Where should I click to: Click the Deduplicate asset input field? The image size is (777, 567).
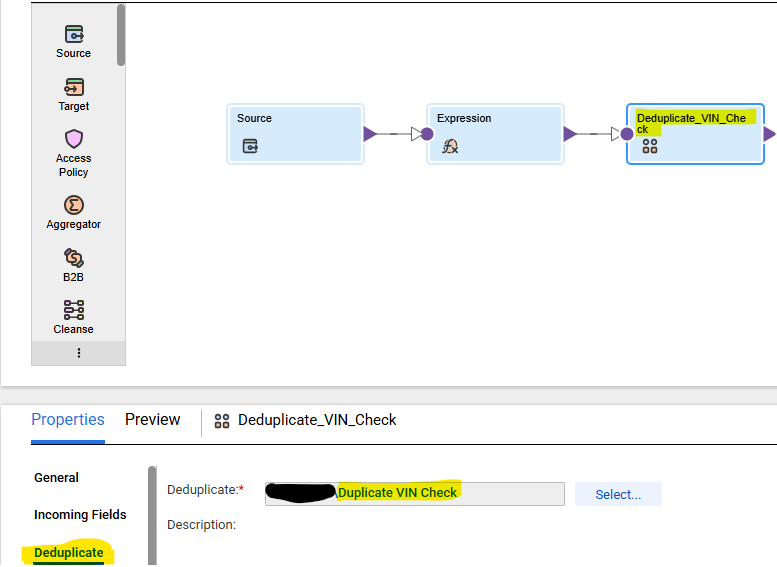415,494
